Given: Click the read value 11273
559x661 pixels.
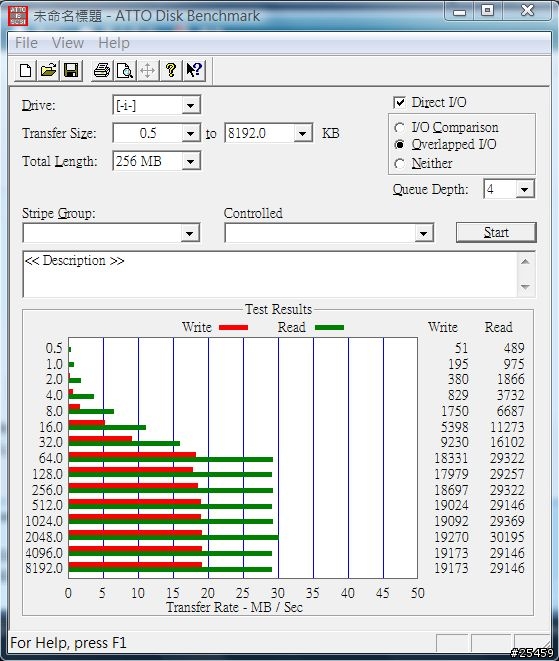Looking at the screenshot, I should click(x=507, y=427).
